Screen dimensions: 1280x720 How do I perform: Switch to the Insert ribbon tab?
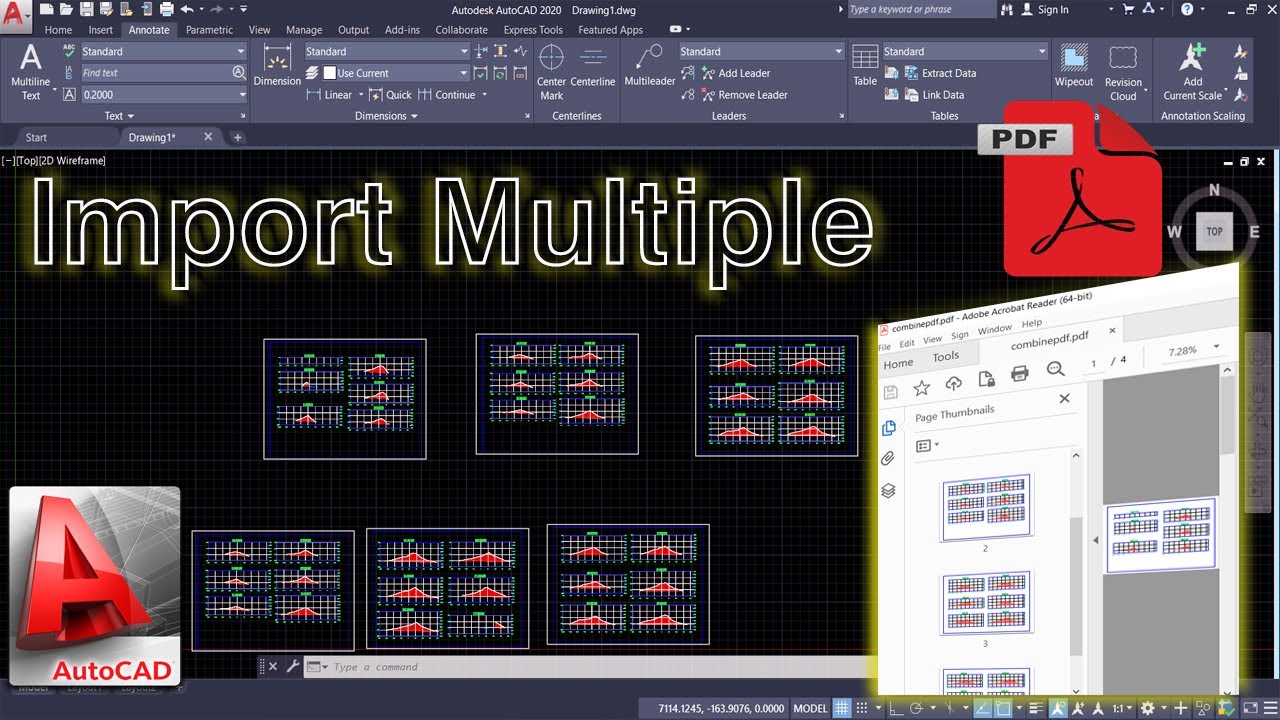(101, 30)
